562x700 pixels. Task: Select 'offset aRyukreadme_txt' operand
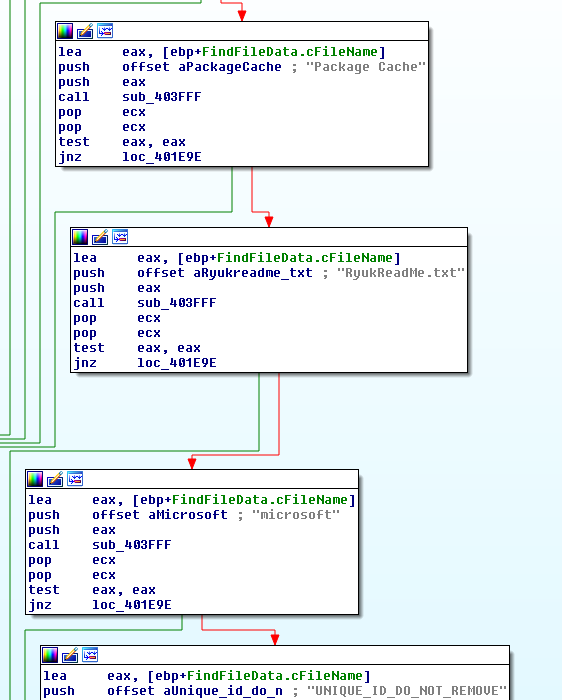(x=225, y=273)
